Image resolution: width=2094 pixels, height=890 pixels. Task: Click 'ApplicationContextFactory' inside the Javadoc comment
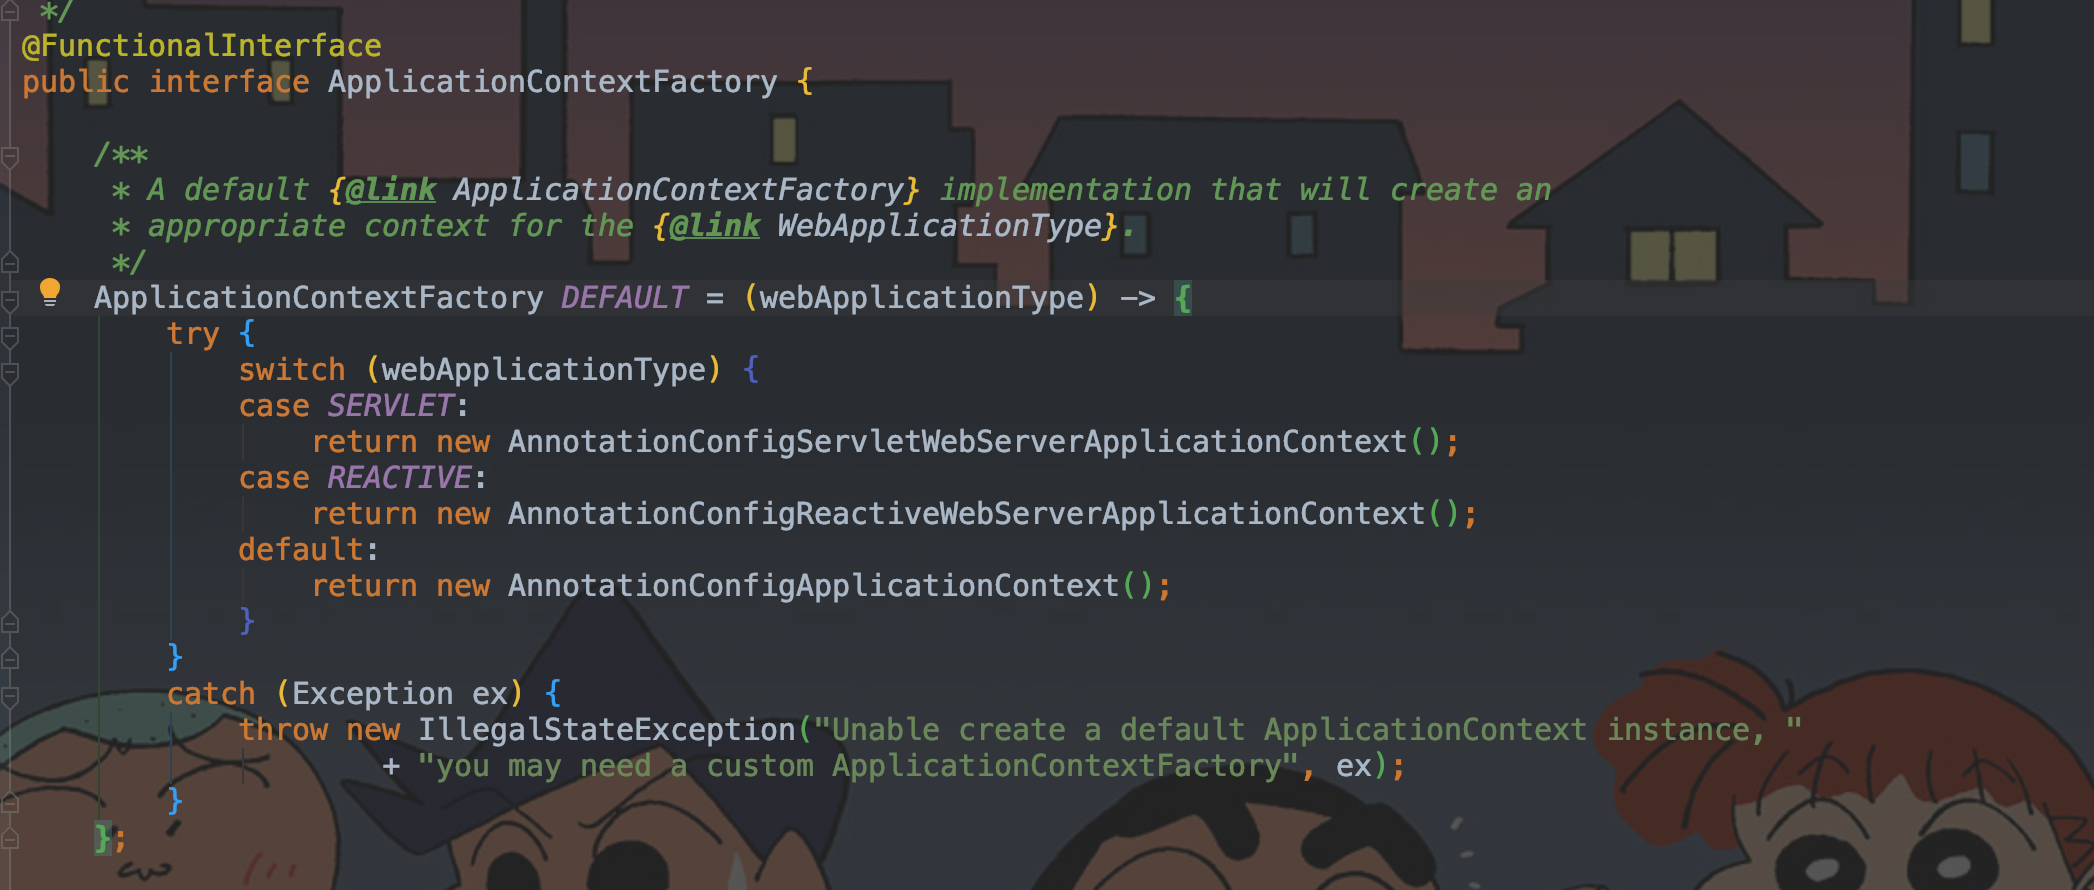pyautogui.click(x=678, y=190)
